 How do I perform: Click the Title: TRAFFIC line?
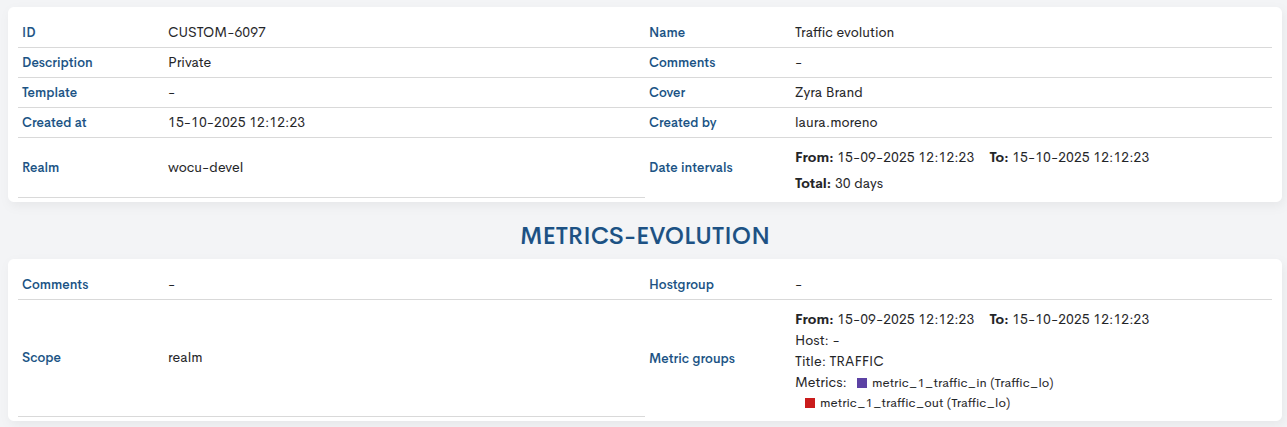839,361
